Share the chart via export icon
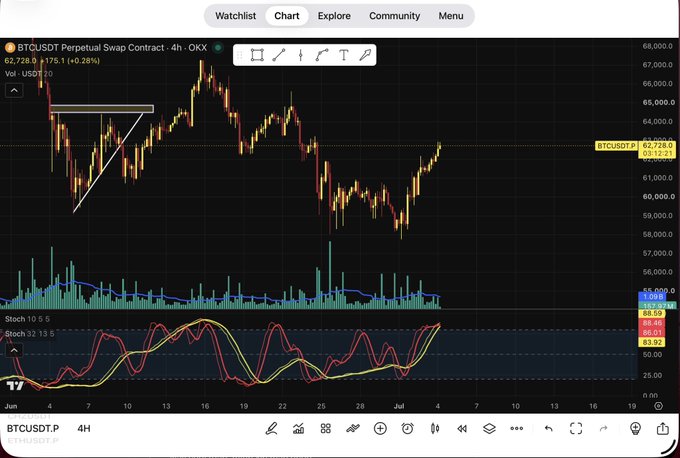 click(663, 429)
